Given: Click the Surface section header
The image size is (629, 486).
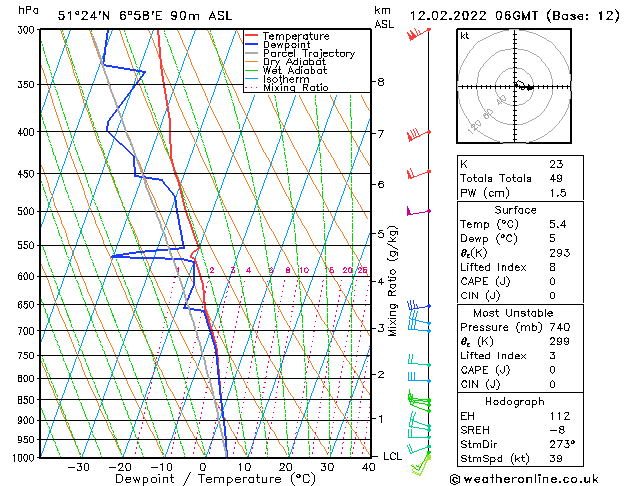Looking at the screenshot, I should click(515, 210).
